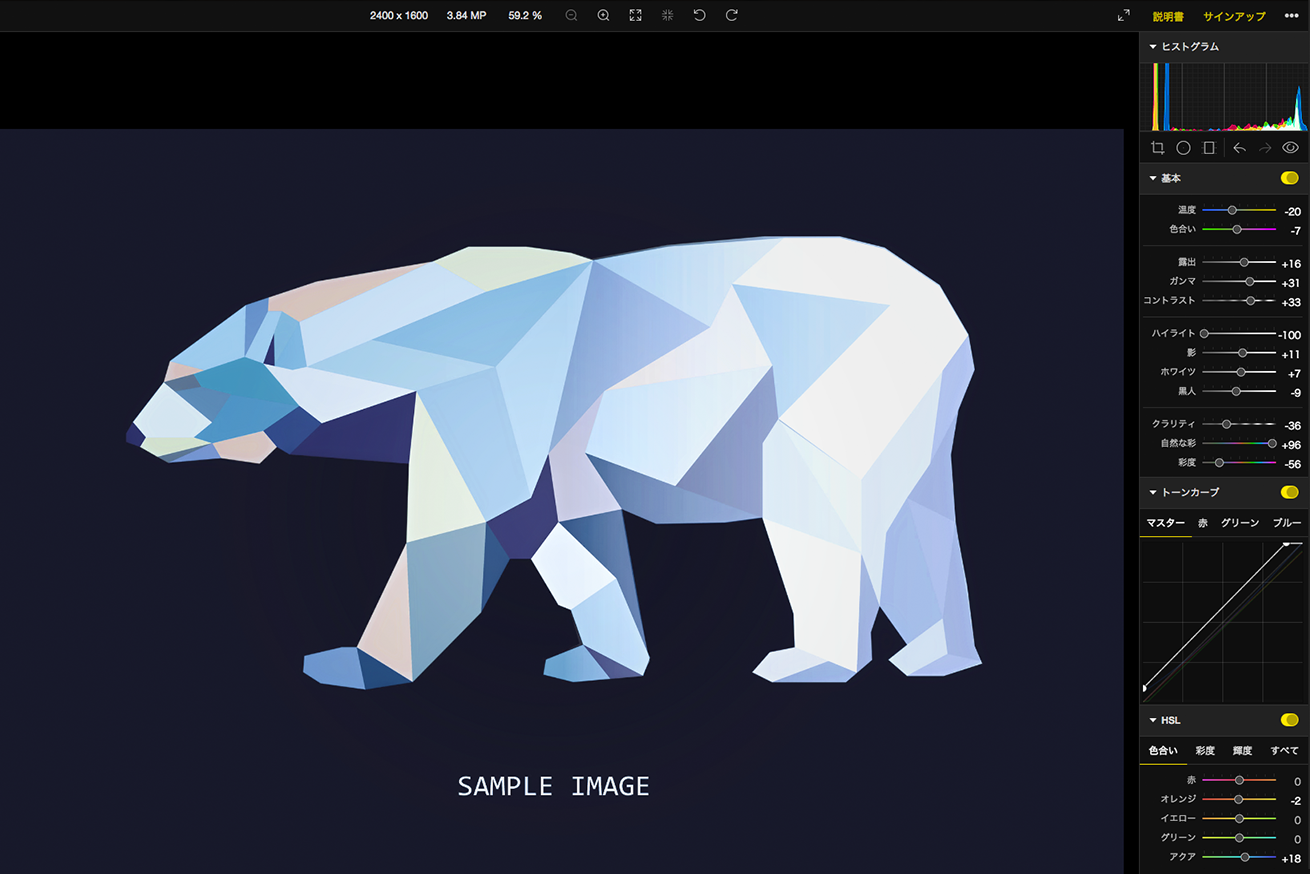Click the polar bear image on the canvas
Viewport: 1310px width, 874px height.
[x=554, y=460]
